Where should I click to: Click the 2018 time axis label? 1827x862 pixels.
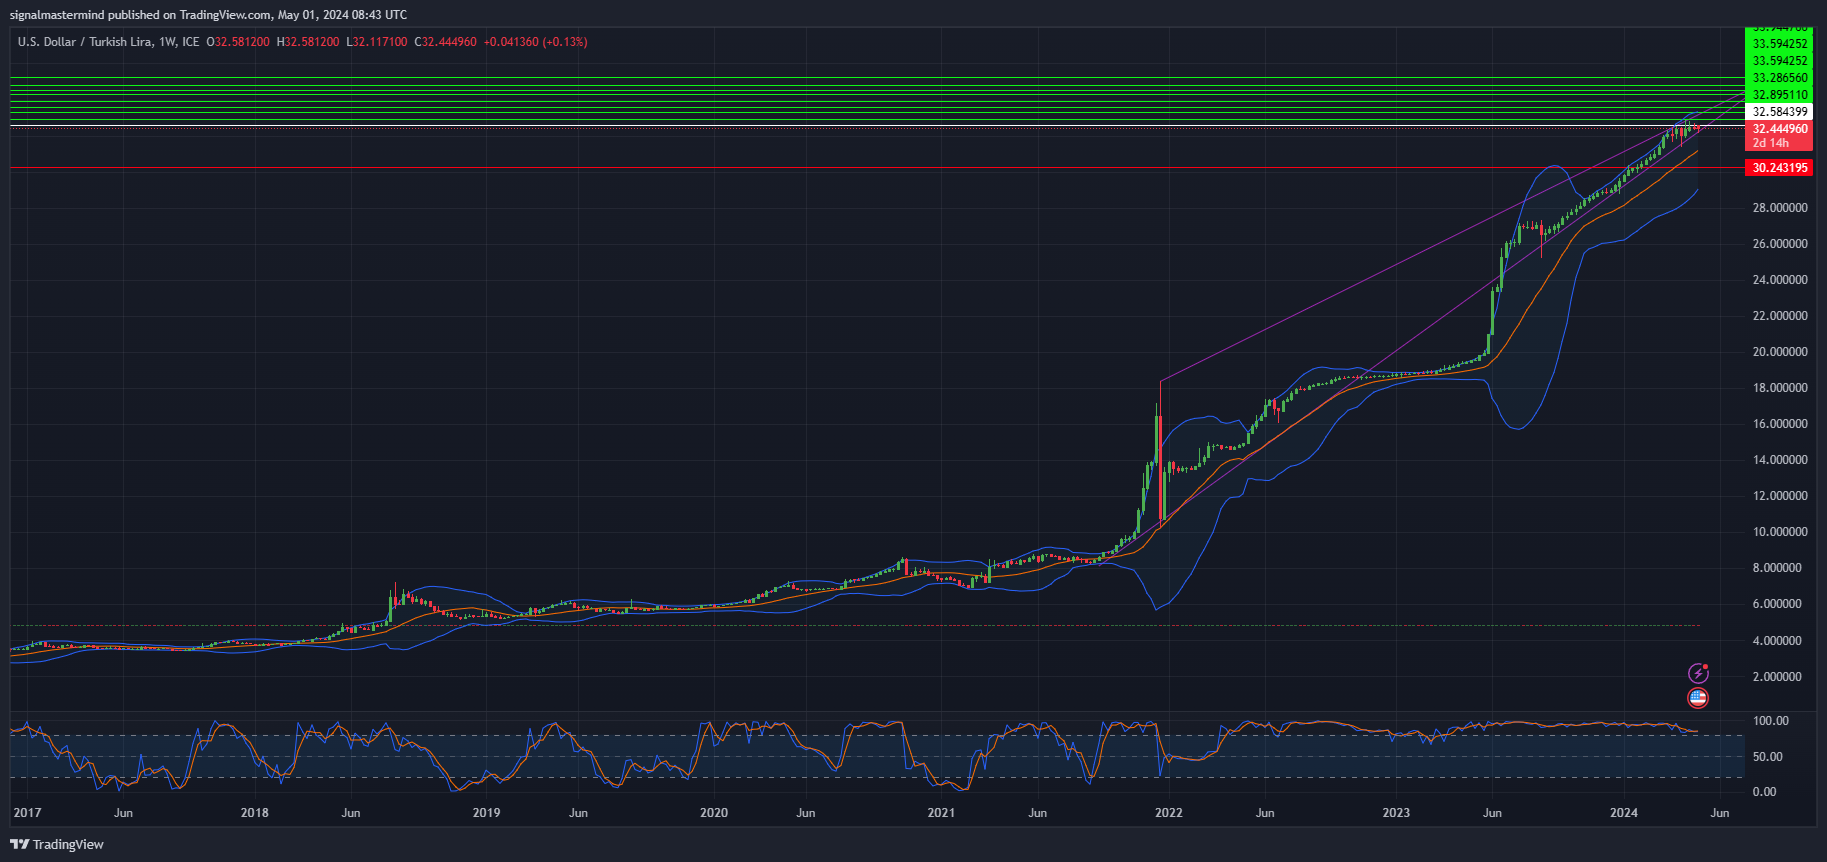pyautogui.click(x=255, y=813)
